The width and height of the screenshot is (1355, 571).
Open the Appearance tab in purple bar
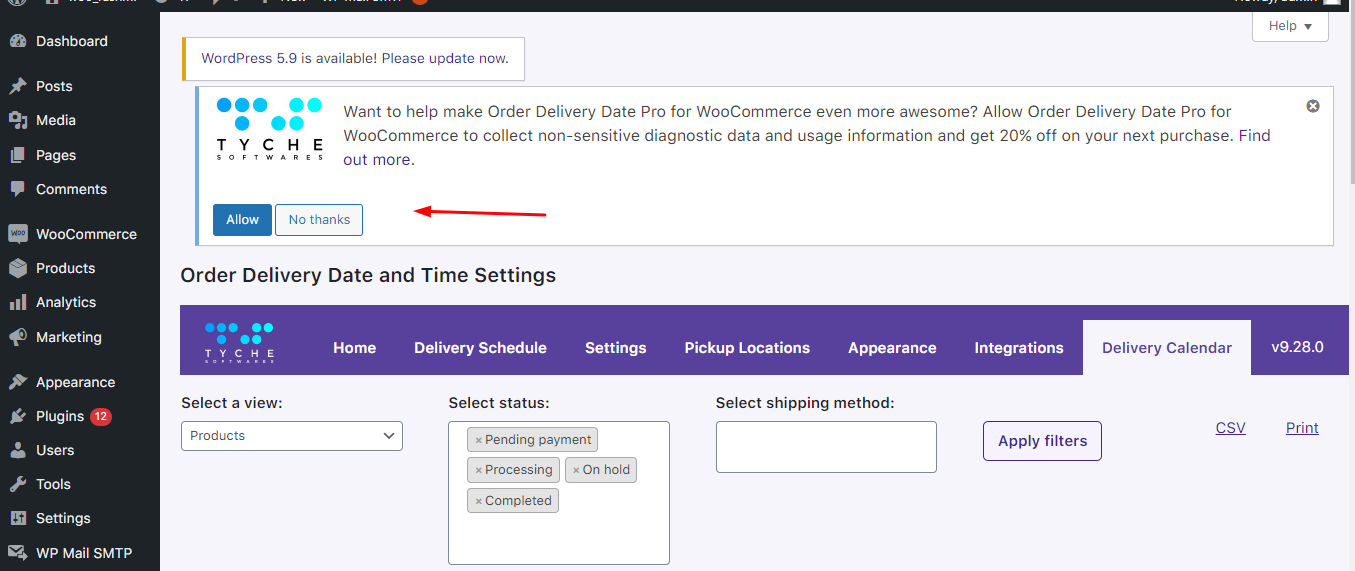(892, 348)
